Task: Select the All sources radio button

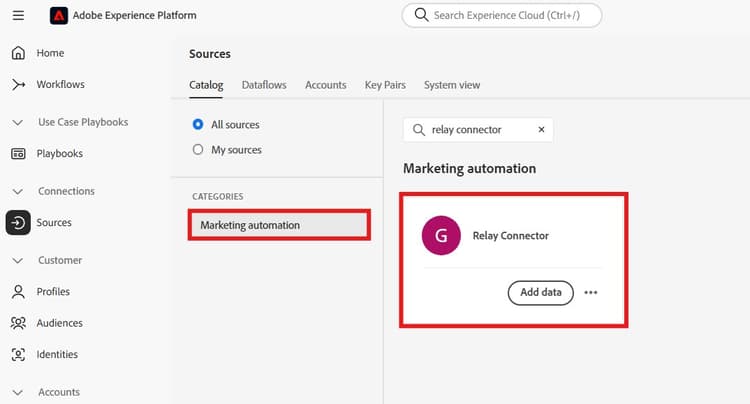Action: tap(197, 125)
